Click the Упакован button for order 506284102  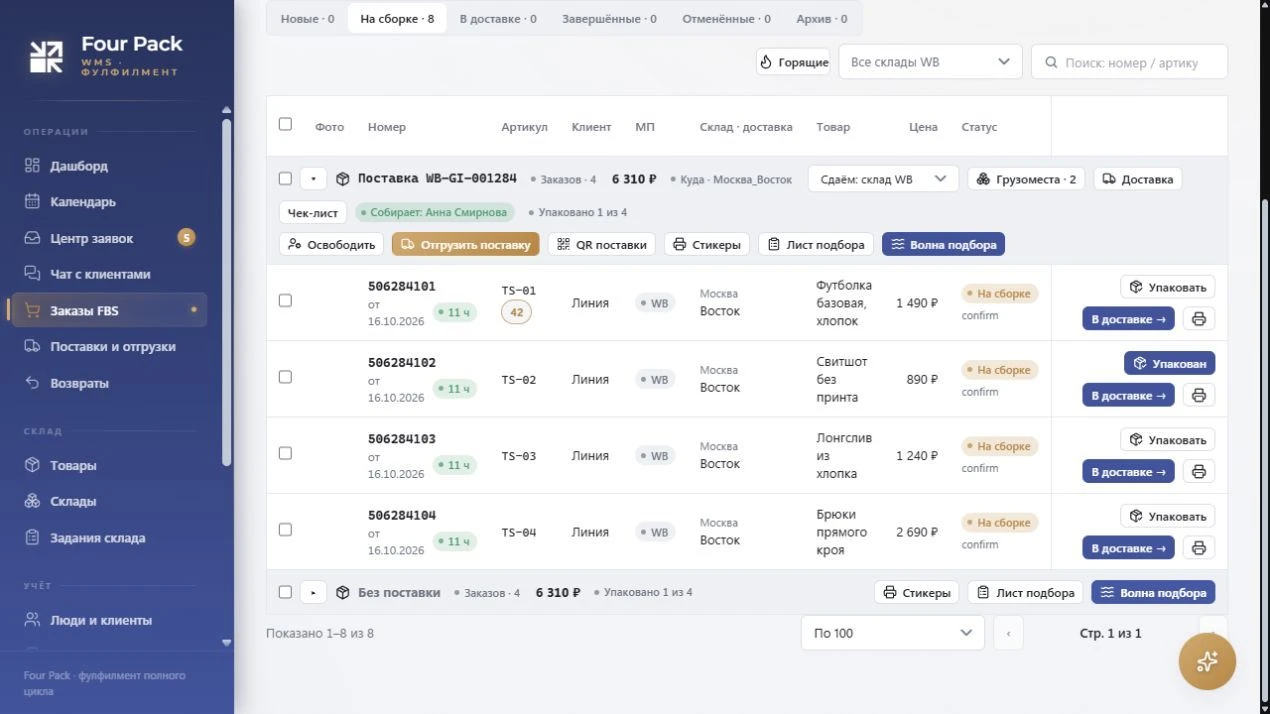click(1169, 363)
